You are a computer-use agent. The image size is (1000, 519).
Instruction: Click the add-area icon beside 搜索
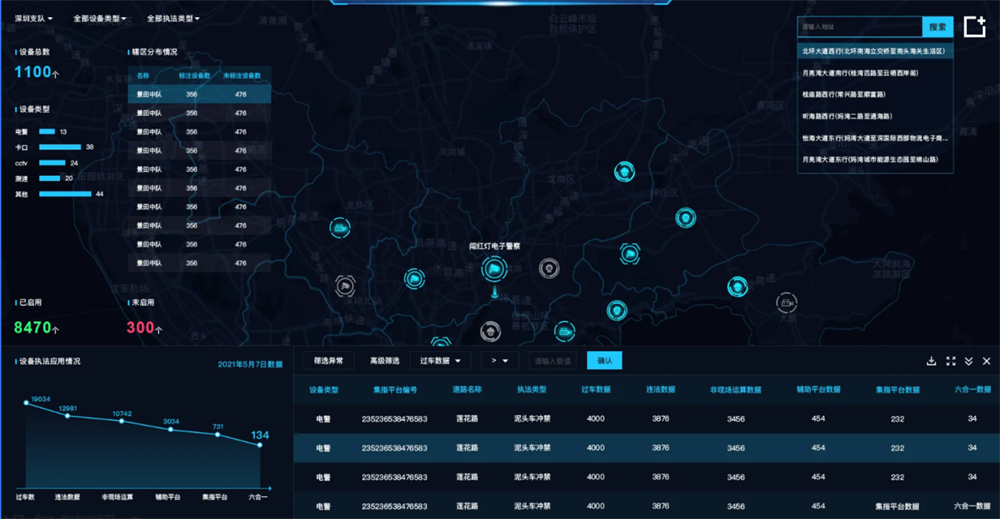click(x=974, y=28)
